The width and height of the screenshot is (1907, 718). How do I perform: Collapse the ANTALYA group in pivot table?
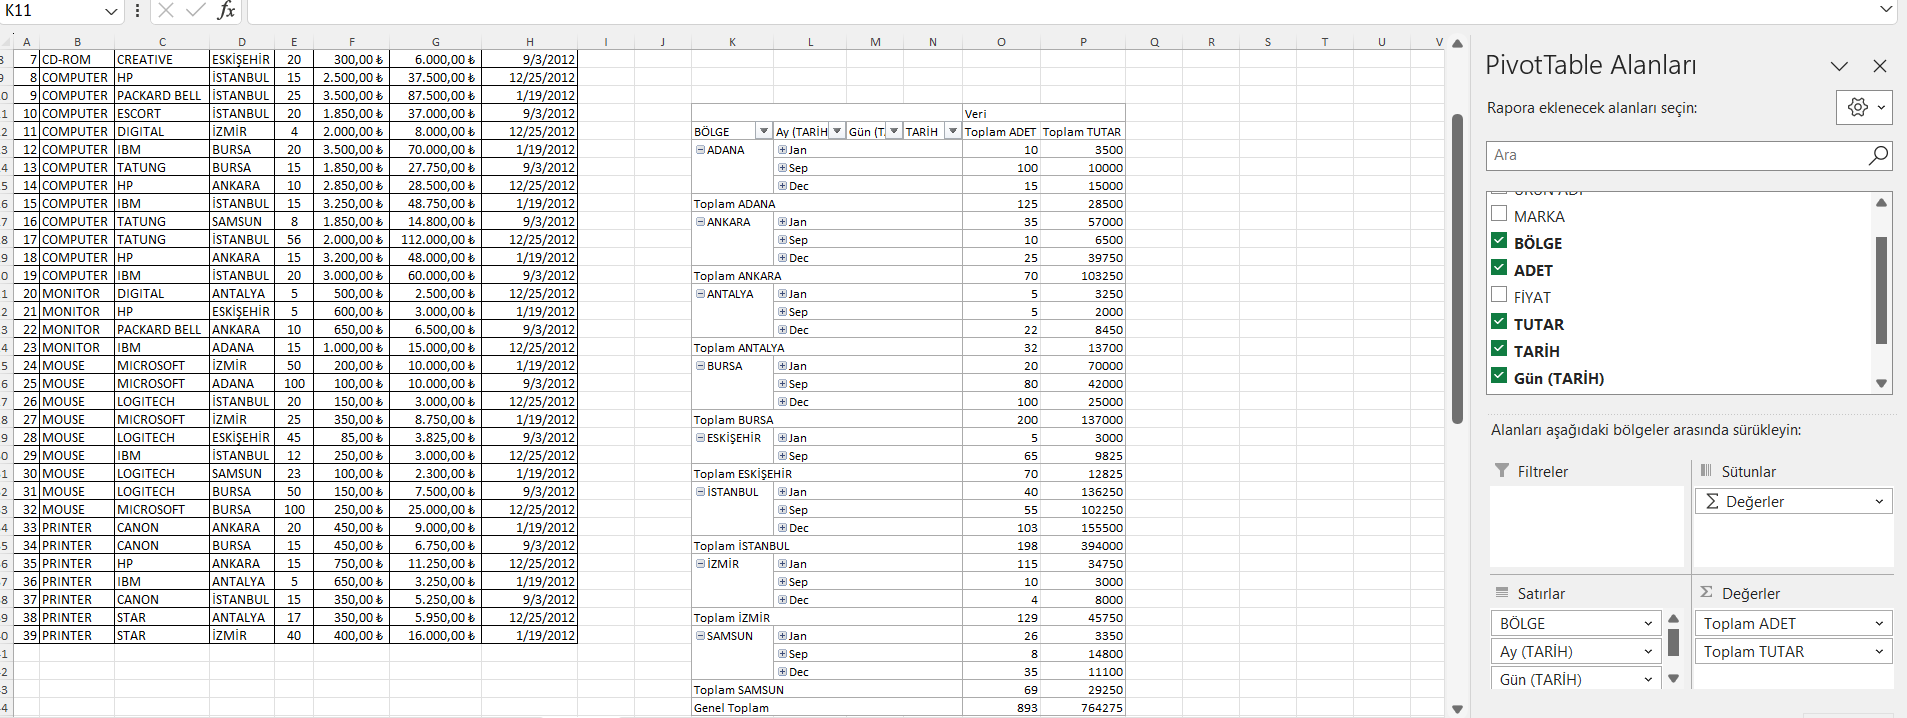point(701,294)
